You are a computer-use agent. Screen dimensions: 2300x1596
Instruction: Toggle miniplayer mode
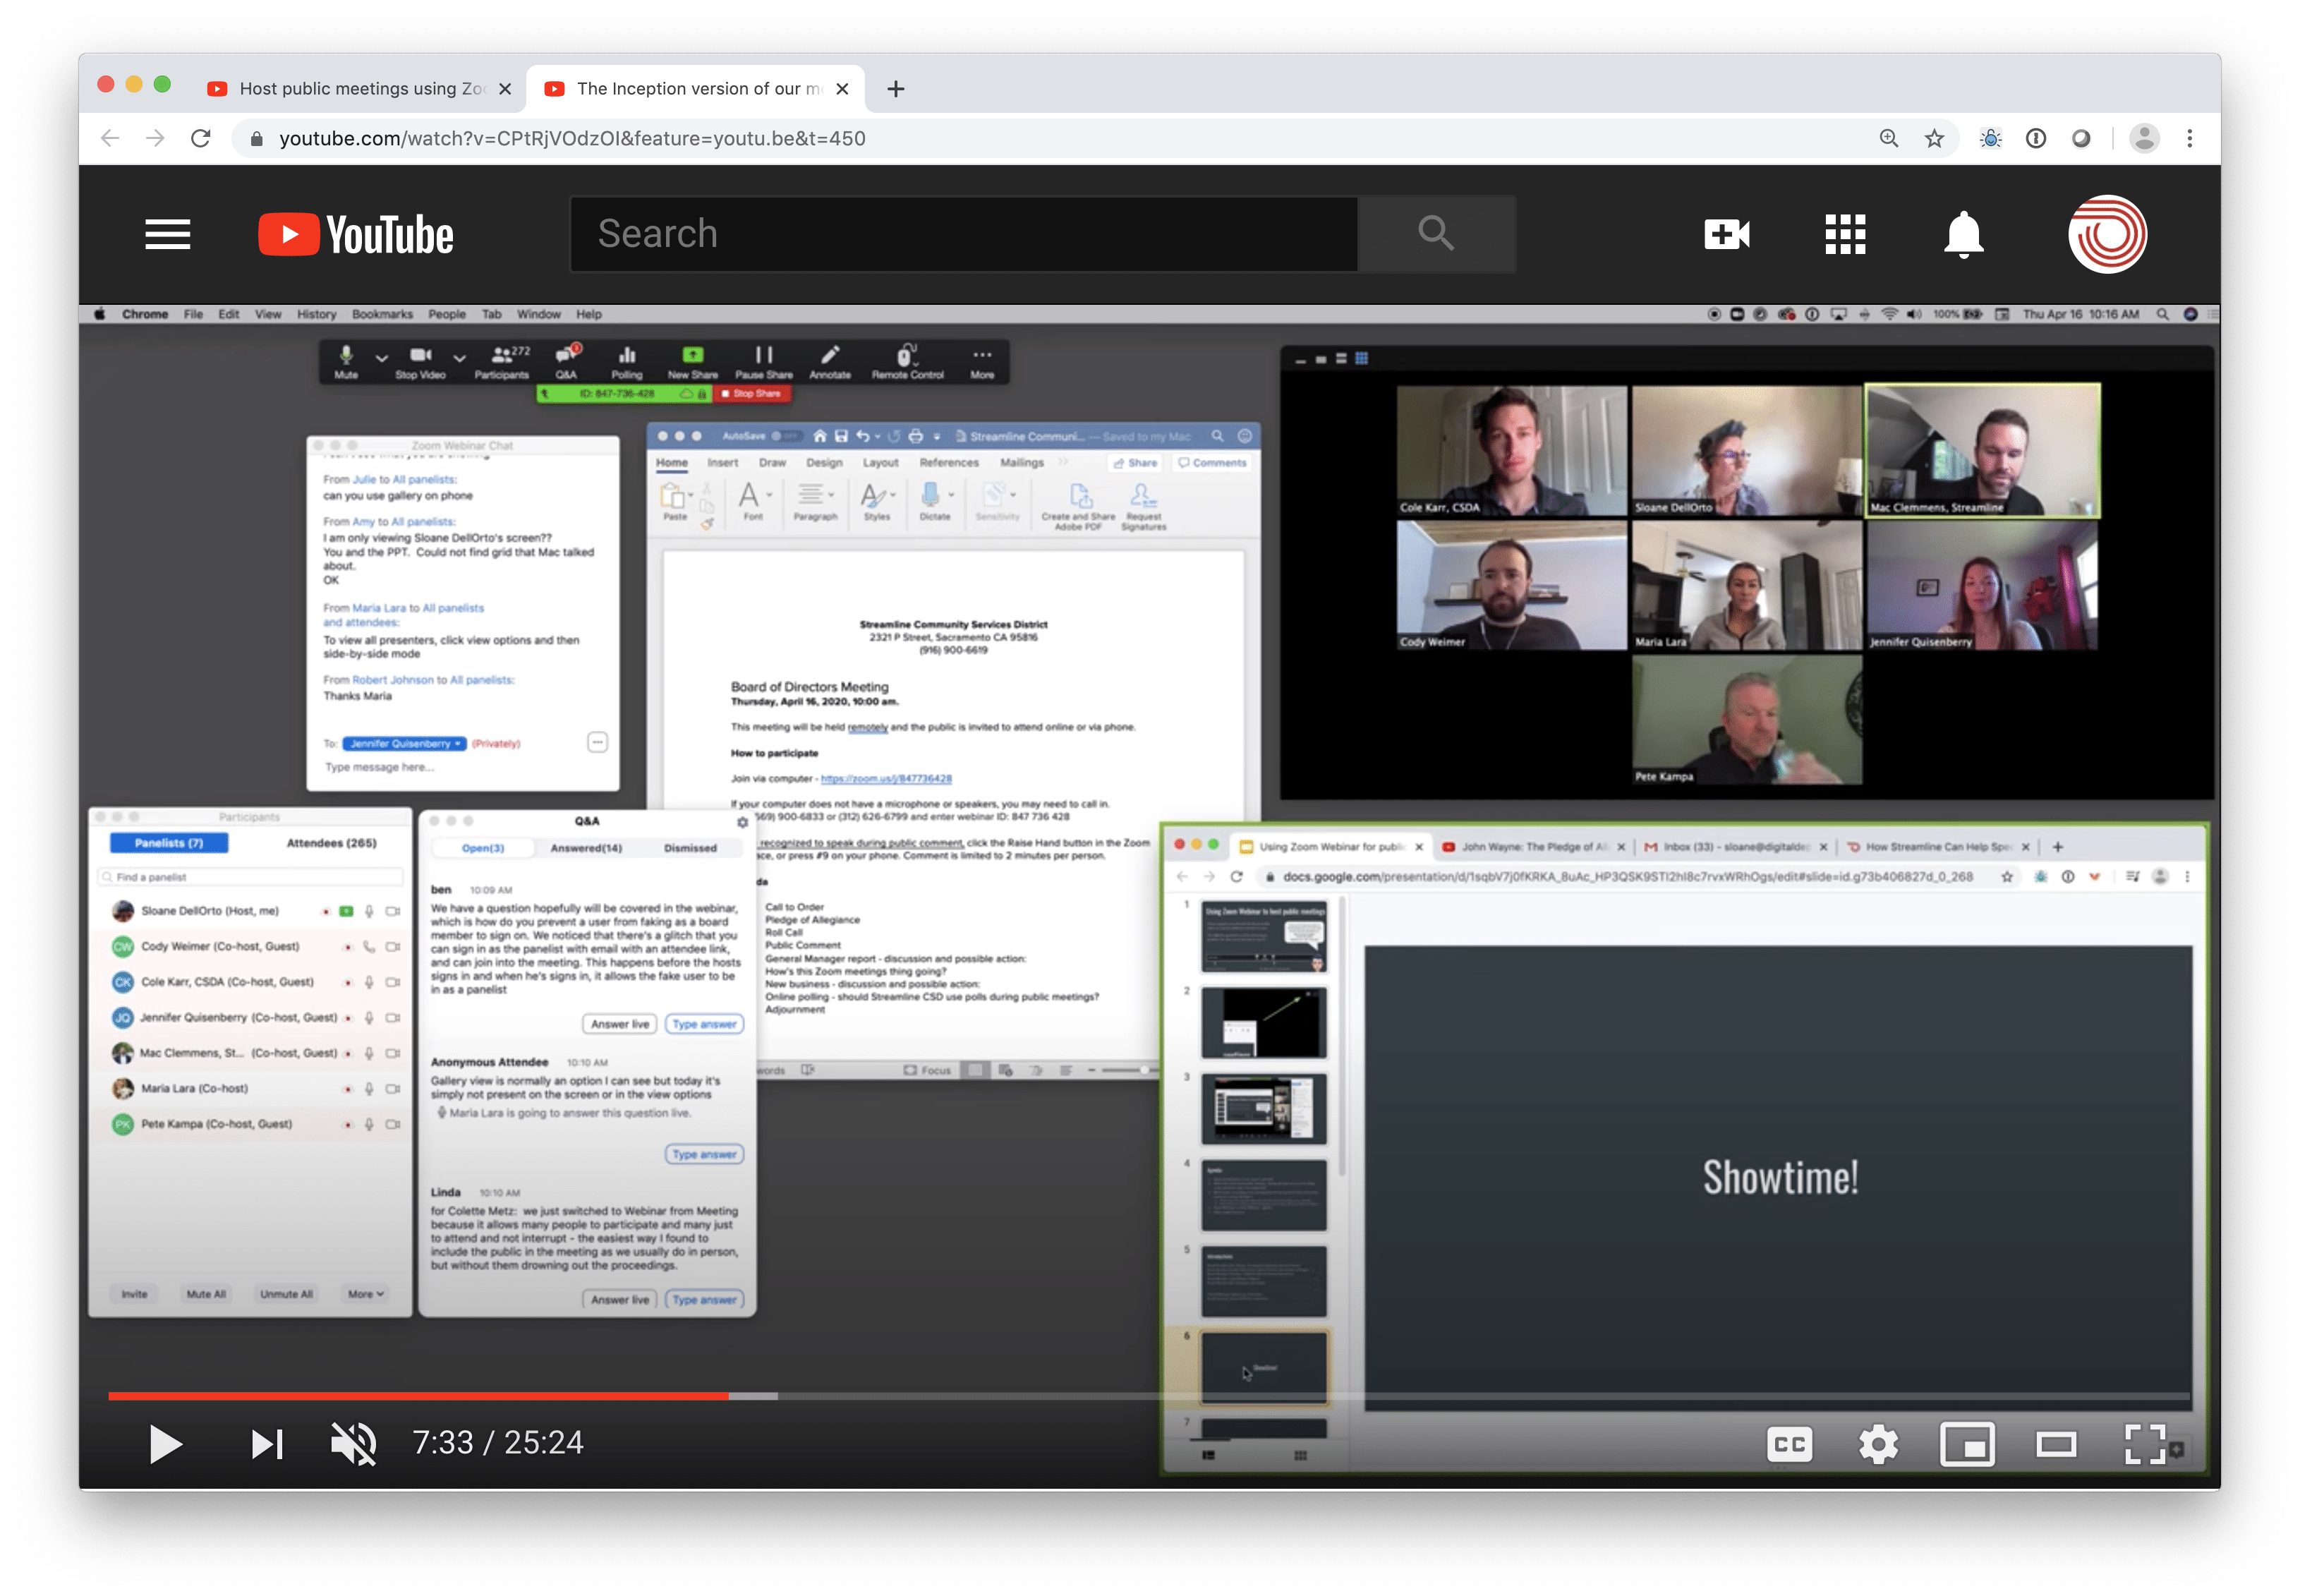point(1966,1444)
